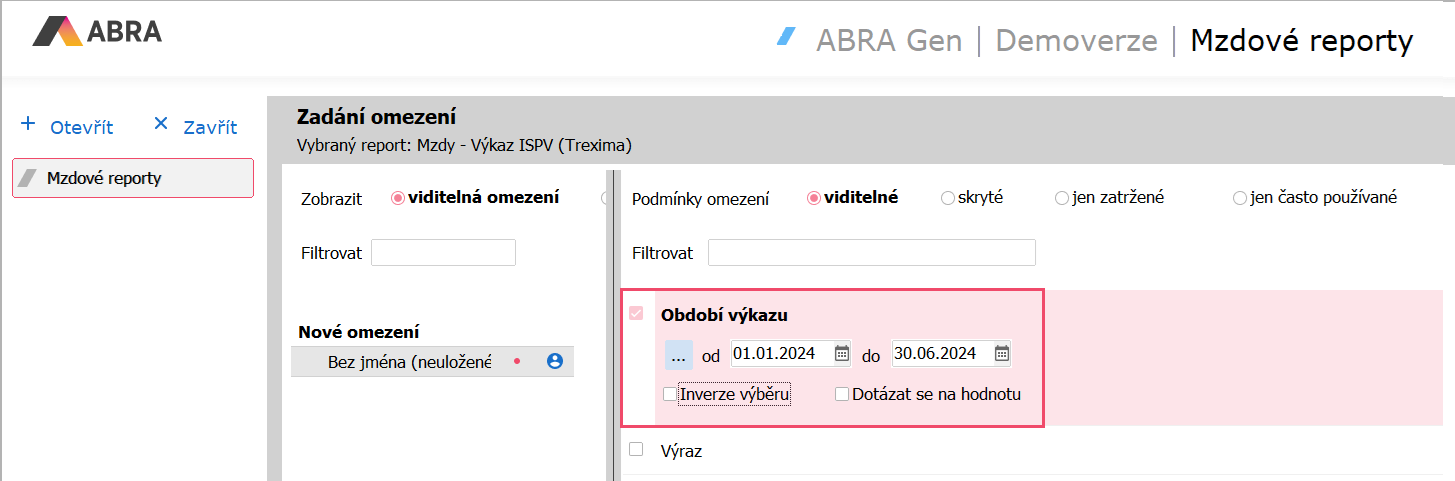Open the calendar picker for the 'od' date

pos(842,353)
